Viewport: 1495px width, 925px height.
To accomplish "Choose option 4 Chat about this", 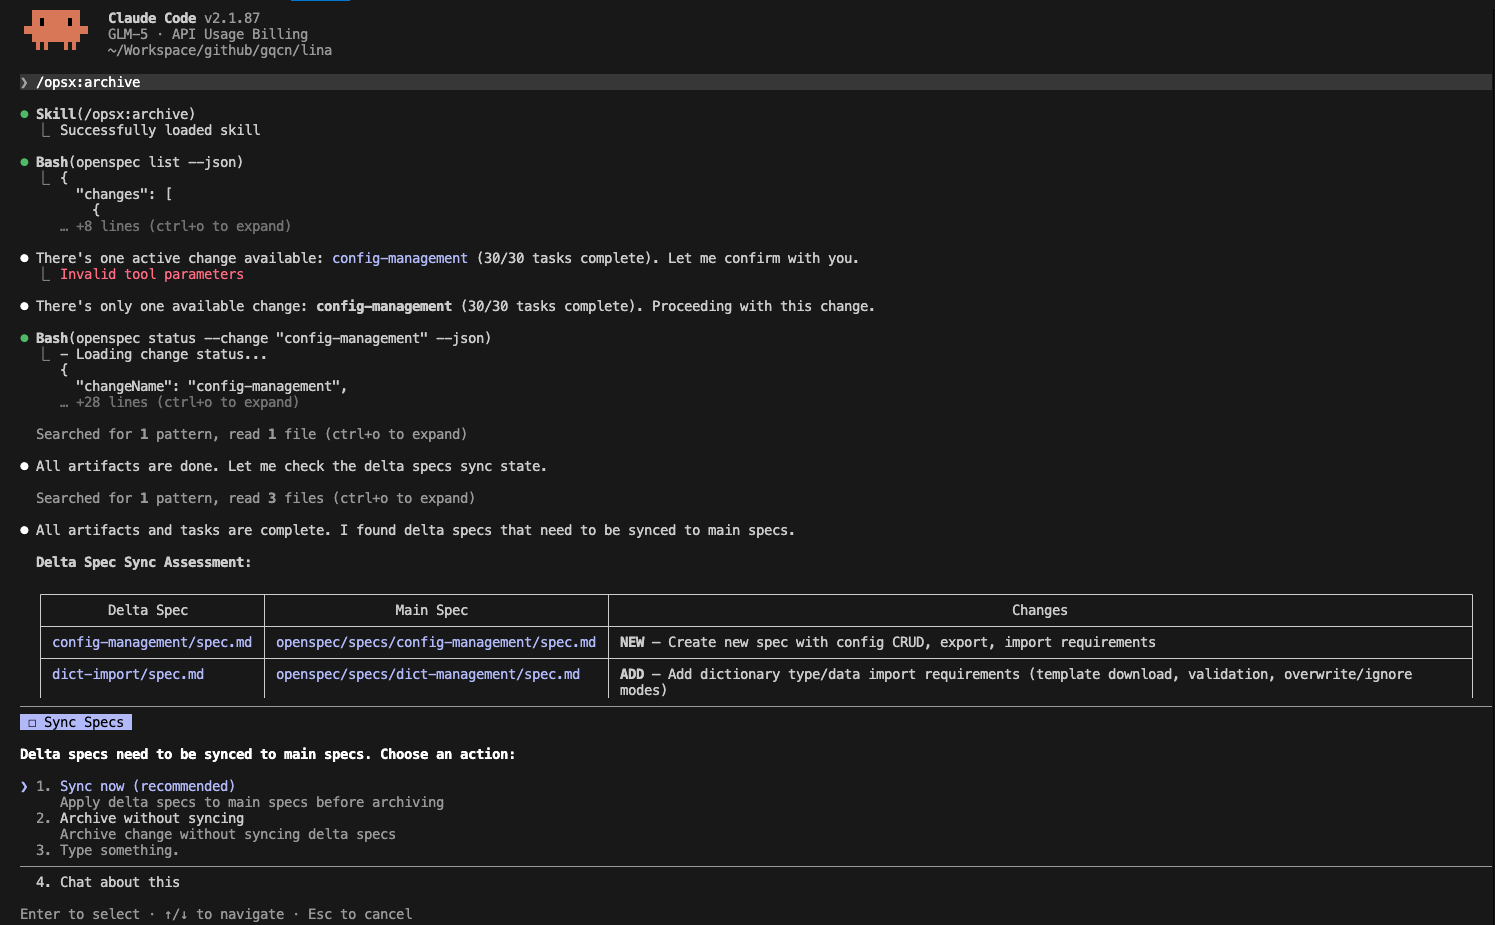I will point(120,881).
